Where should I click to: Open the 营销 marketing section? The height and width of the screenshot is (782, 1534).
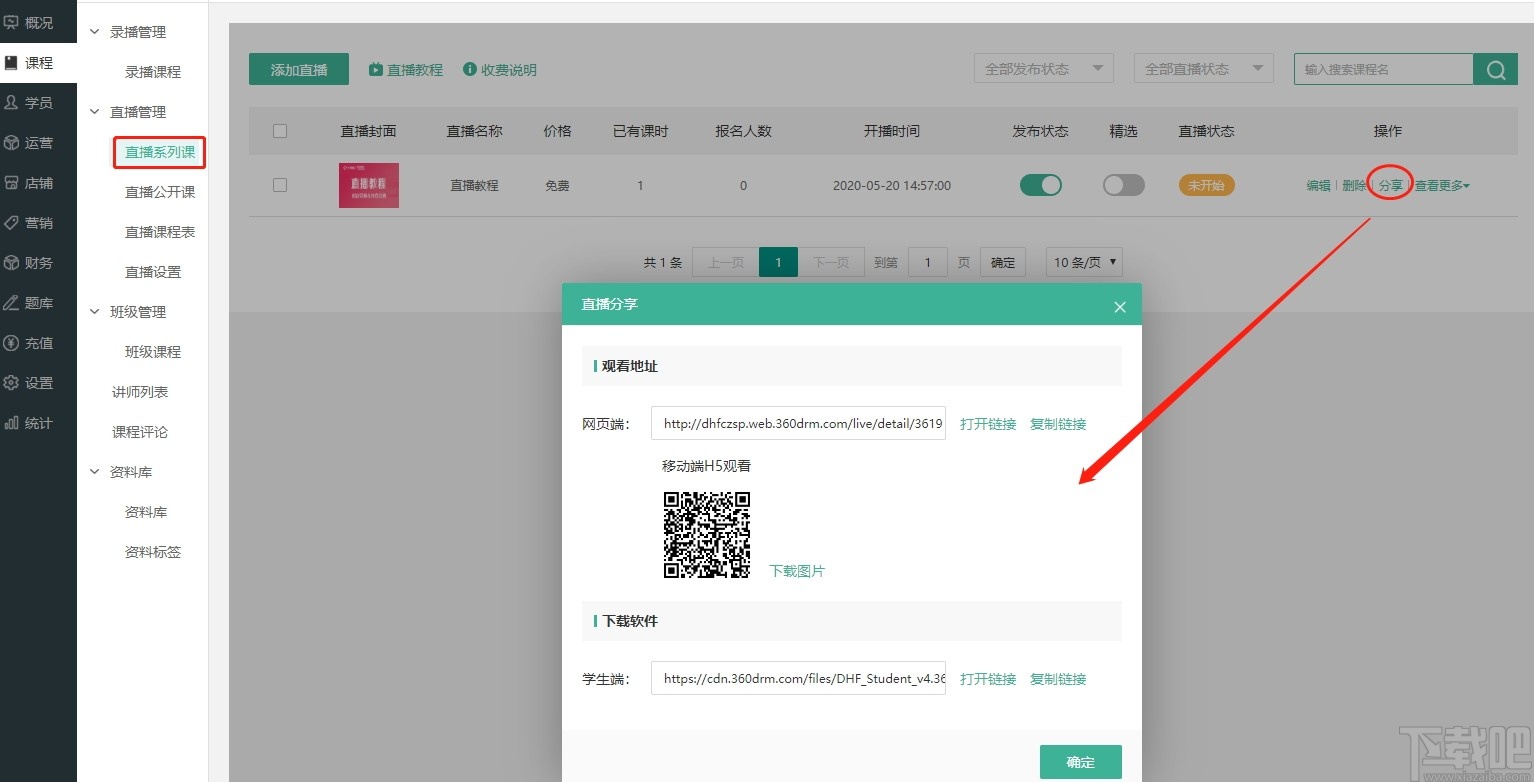coord(37,222)
